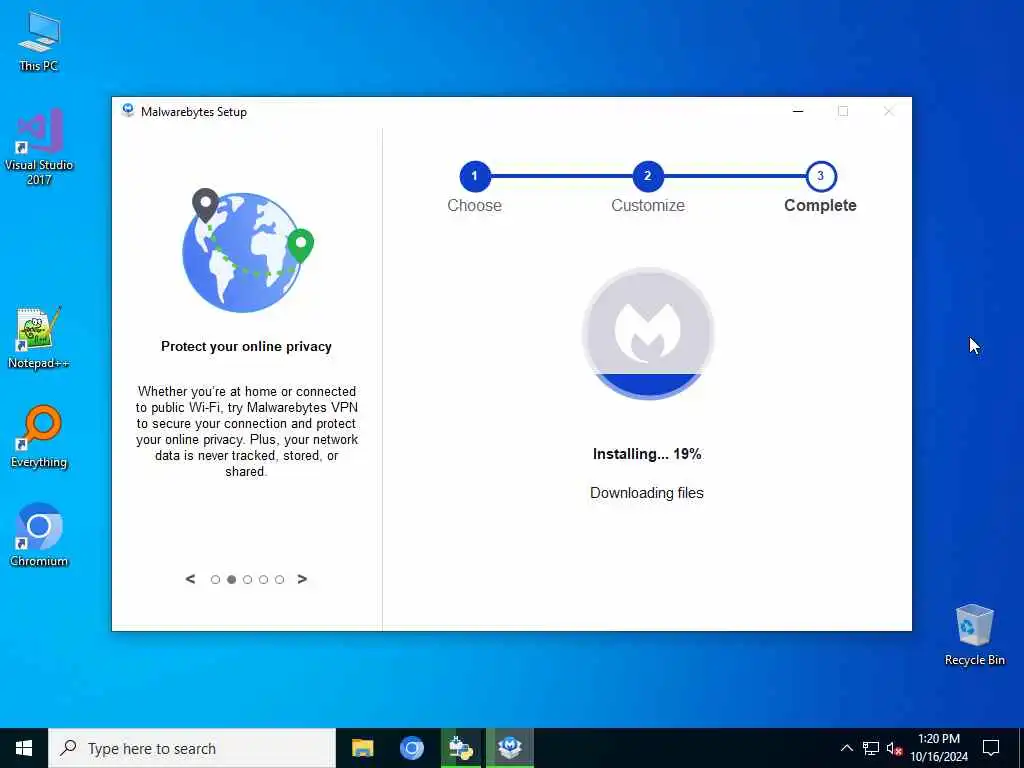Open File Explorer from the taskbar
Screen dimensions: 1024x768
click(x=362, y=748)
